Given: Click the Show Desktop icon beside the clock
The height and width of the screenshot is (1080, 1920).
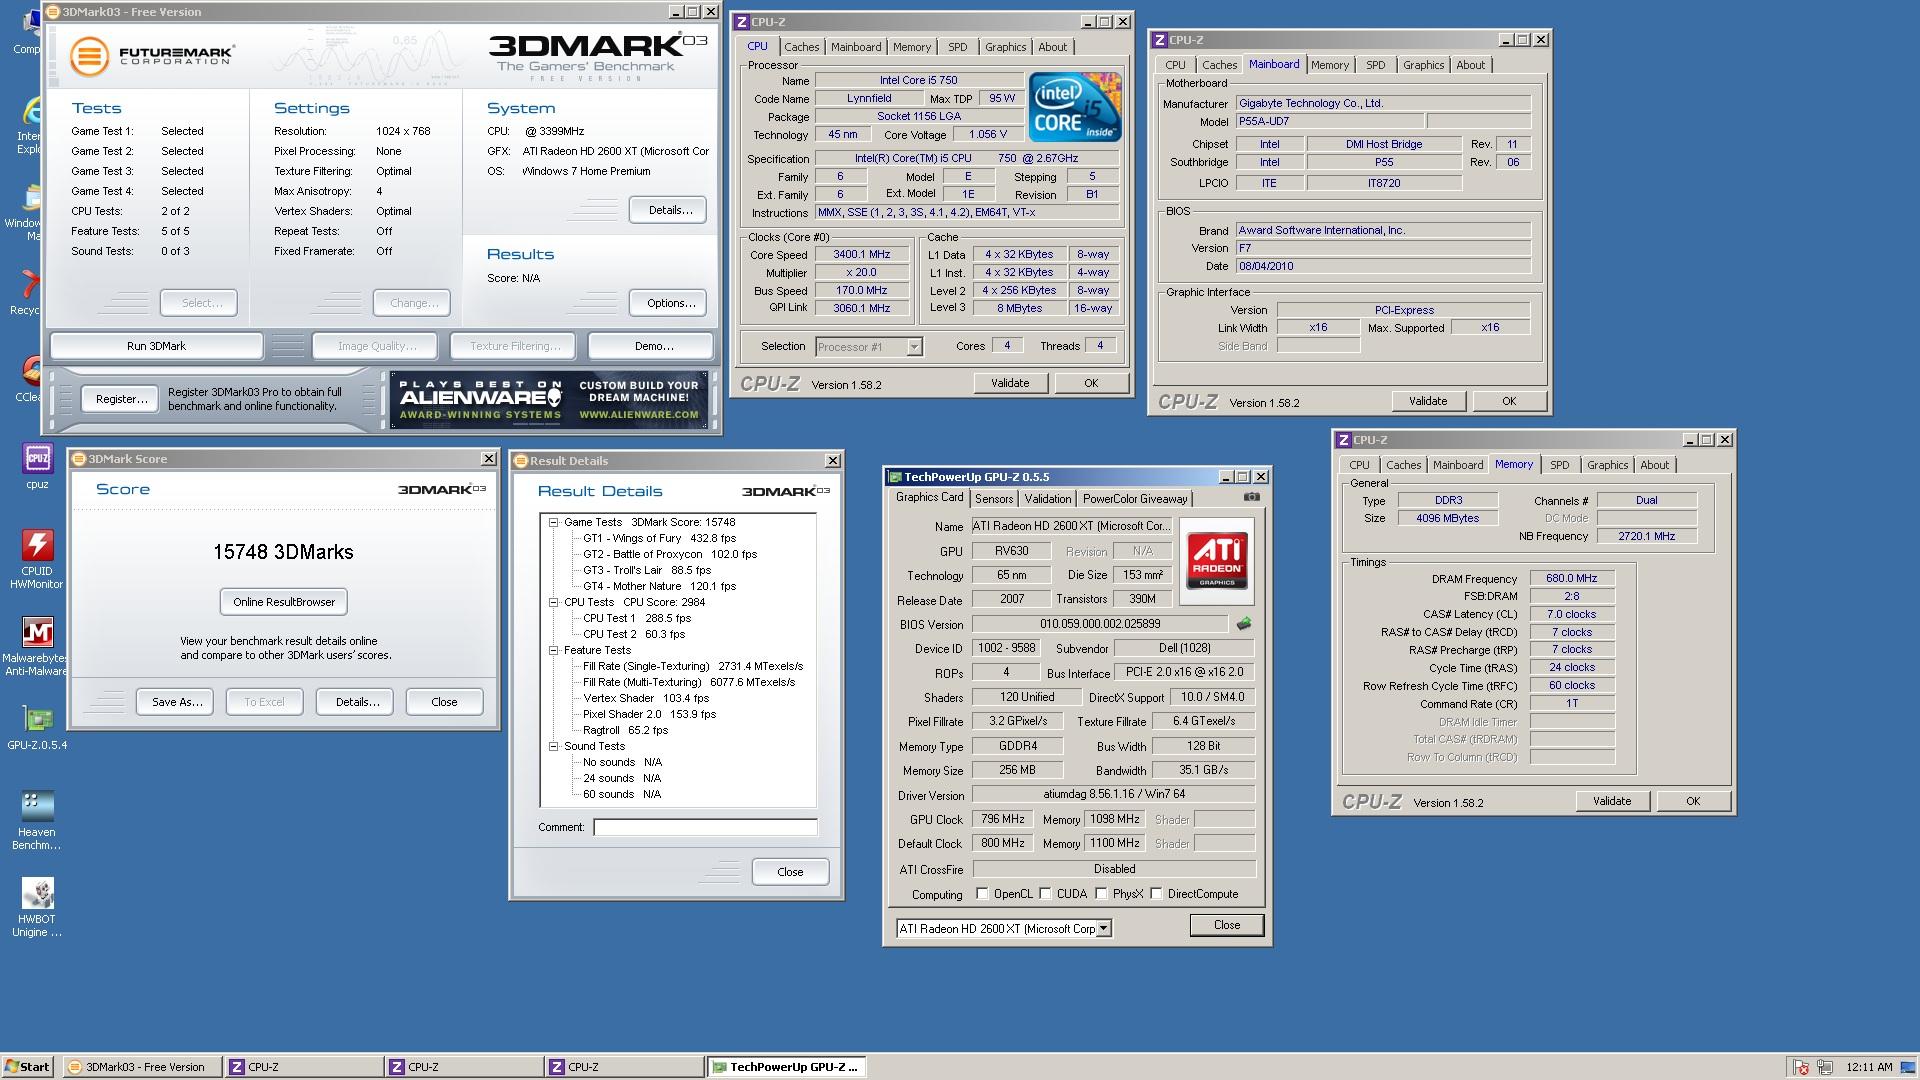Looking at the screenshot, I should [1908, 1067].
